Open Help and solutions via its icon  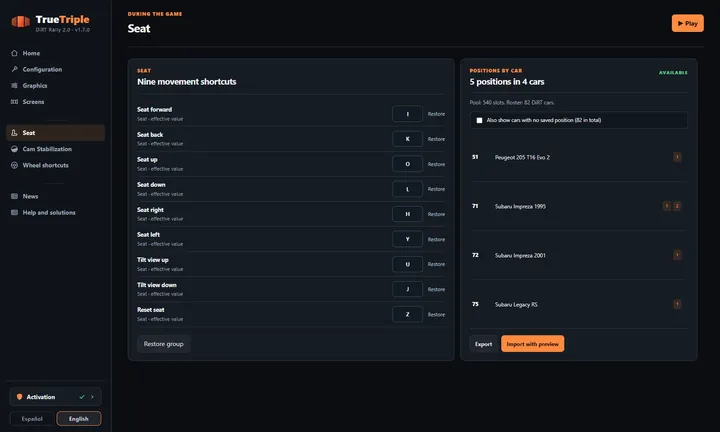[14, 213]
